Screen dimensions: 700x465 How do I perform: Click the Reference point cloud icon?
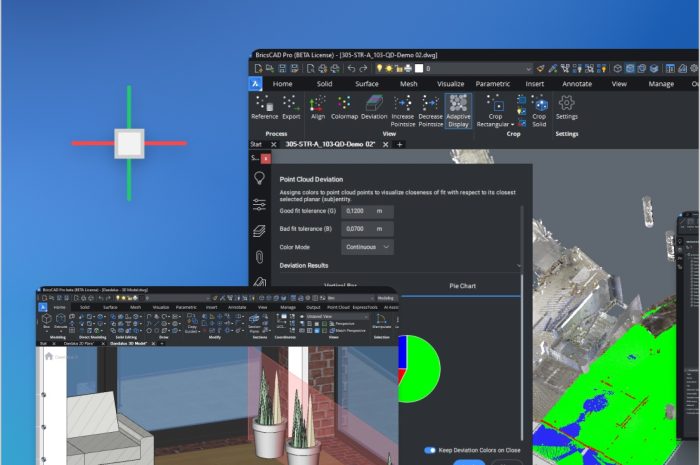265,107
